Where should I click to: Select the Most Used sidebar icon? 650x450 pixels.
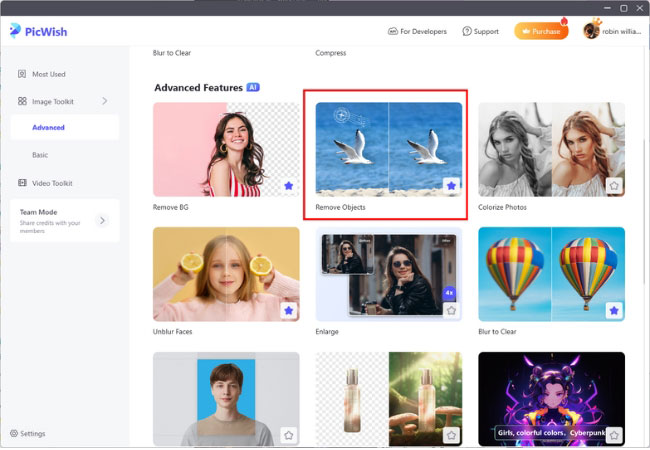(x=22, y=74)
